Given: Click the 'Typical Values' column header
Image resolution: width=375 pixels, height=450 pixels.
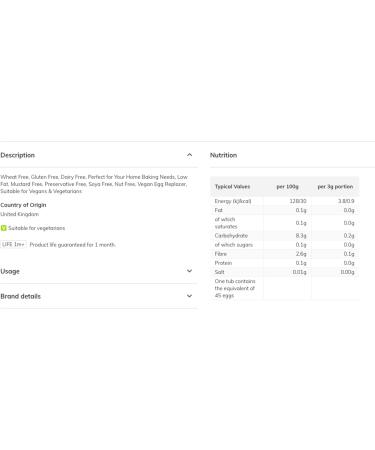Looking at the screenshot, I should [232, 186].
